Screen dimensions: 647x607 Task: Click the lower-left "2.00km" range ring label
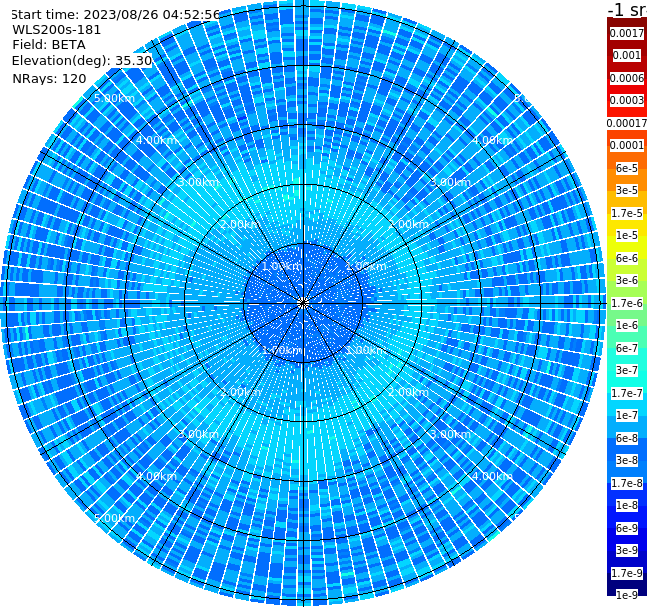tap(240, 392)
